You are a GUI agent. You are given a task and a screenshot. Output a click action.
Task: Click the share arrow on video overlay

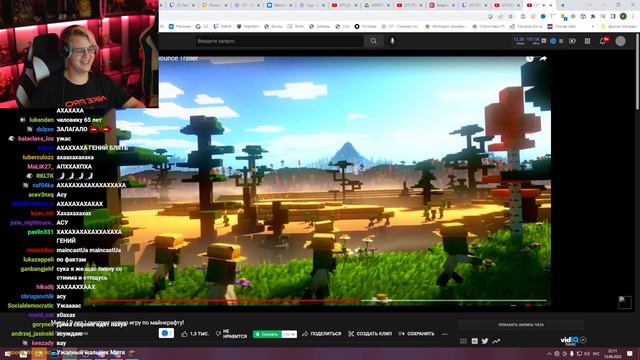pyautogui.click(x=543, y=59)
